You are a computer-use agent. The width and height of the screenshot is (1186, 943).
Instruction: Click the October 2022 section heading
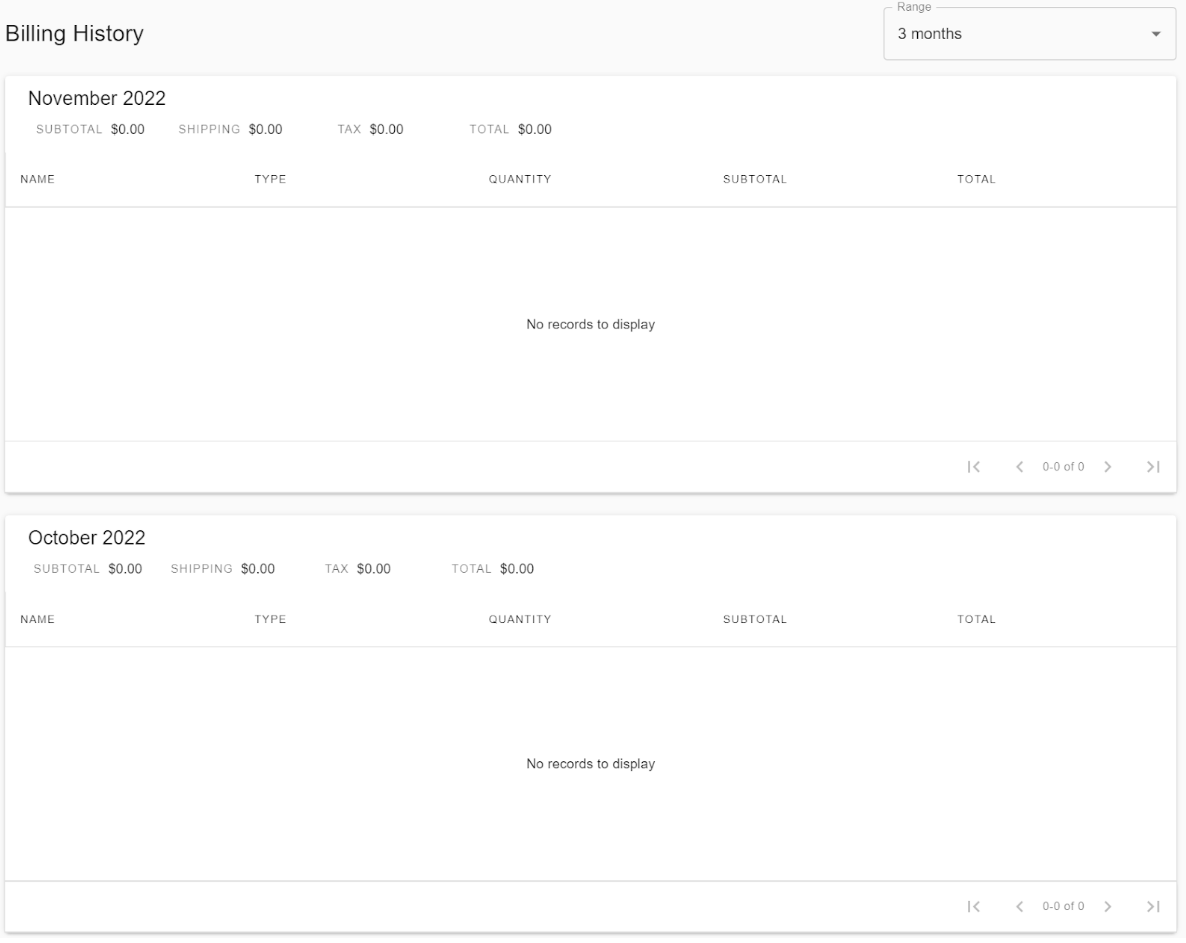coord(87,538)
